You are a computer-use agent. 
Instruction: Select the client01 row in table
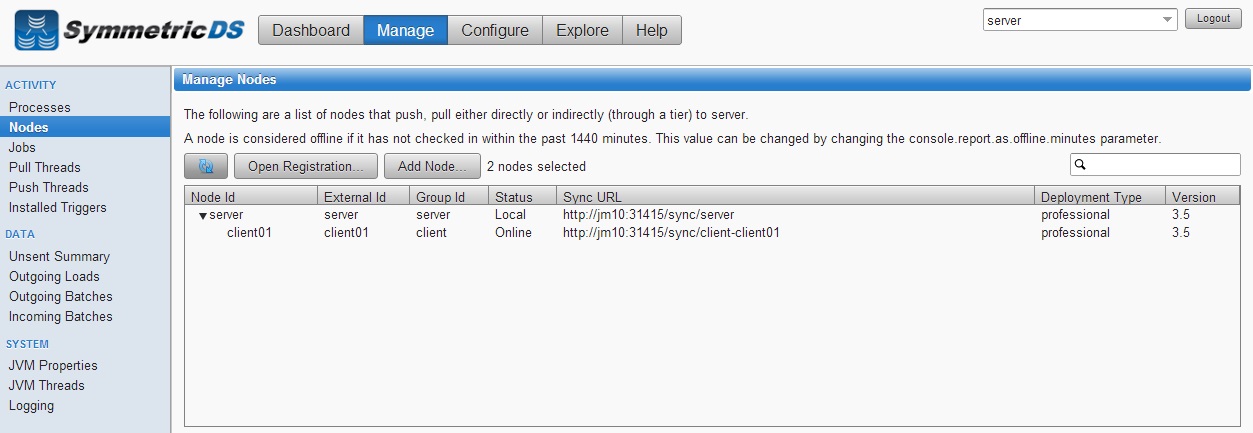[712, 233]
